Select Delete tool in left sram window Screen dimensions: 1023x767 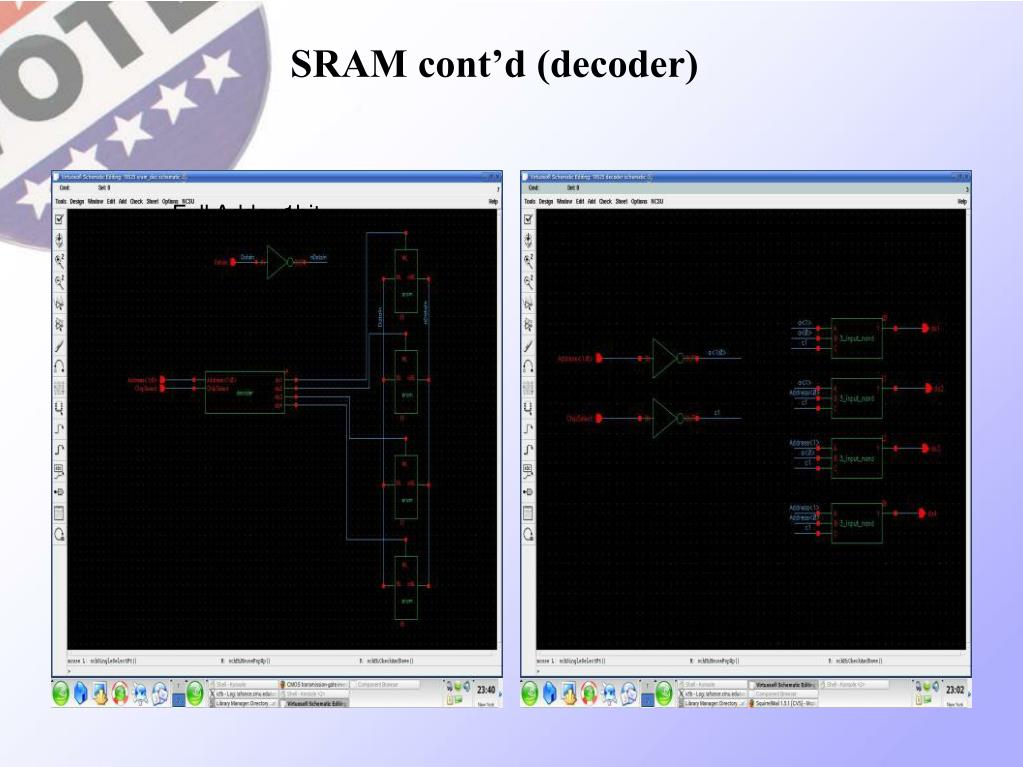point(59,346)
